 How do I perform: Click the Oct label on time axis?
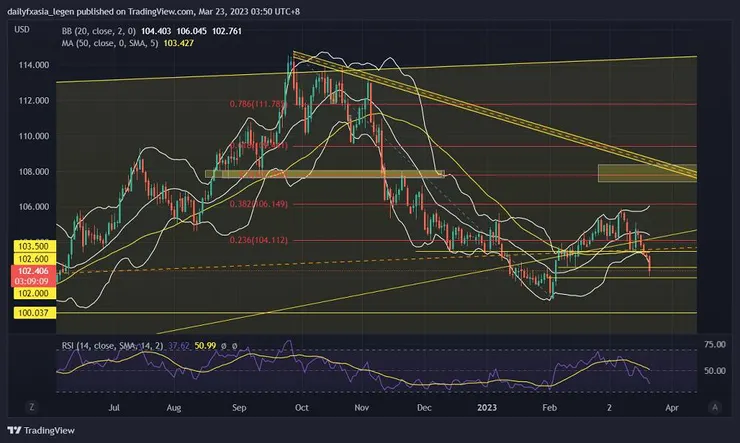click(x=302, y=408)
